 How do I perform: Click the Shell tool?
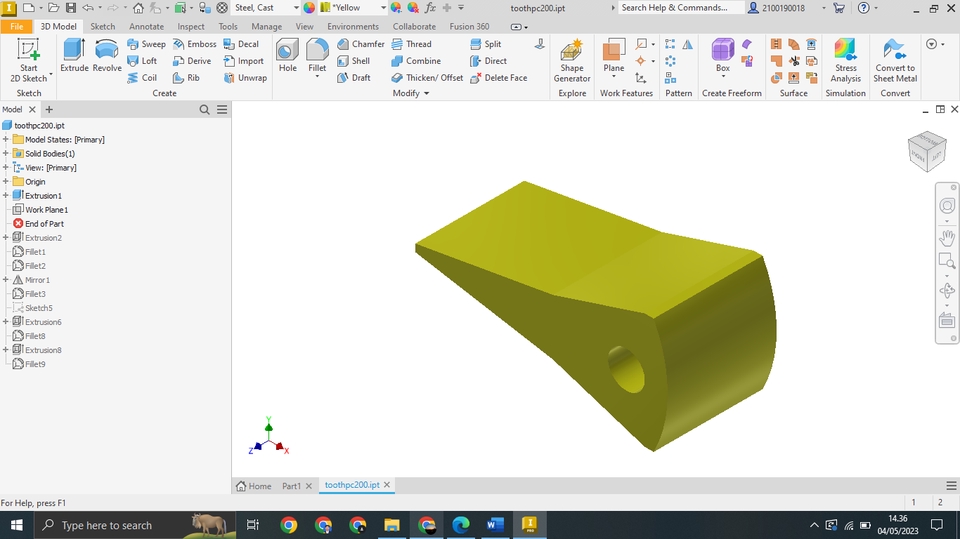click(353, 61)
